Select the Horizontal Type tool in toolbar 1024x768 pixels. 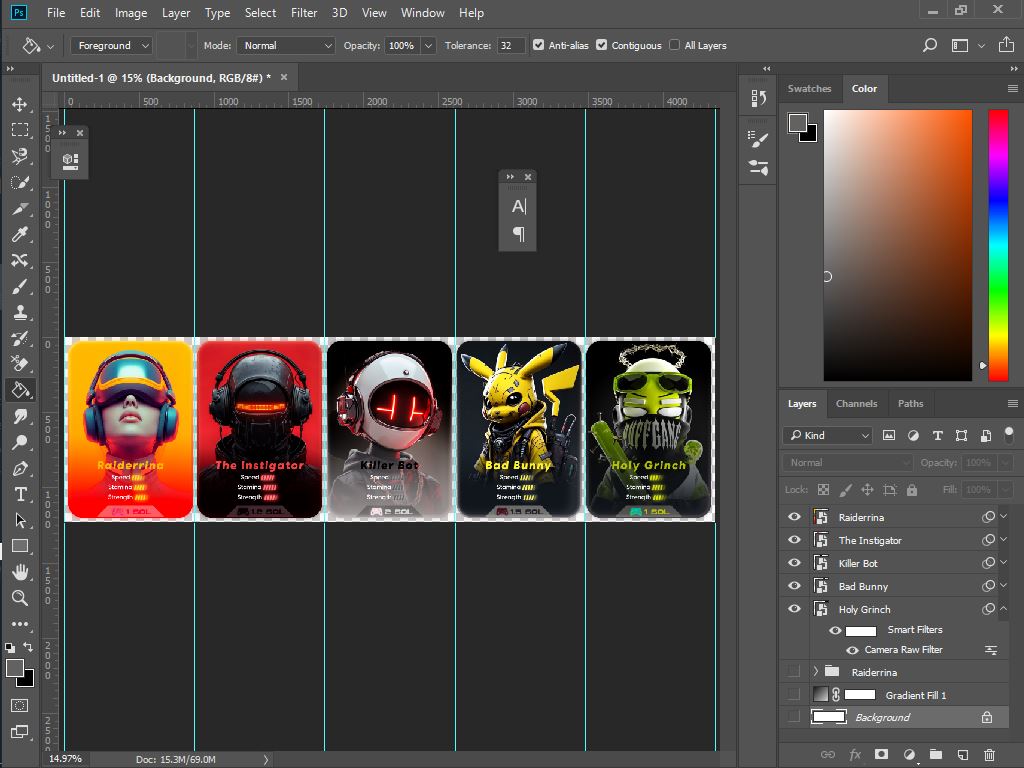19,494
